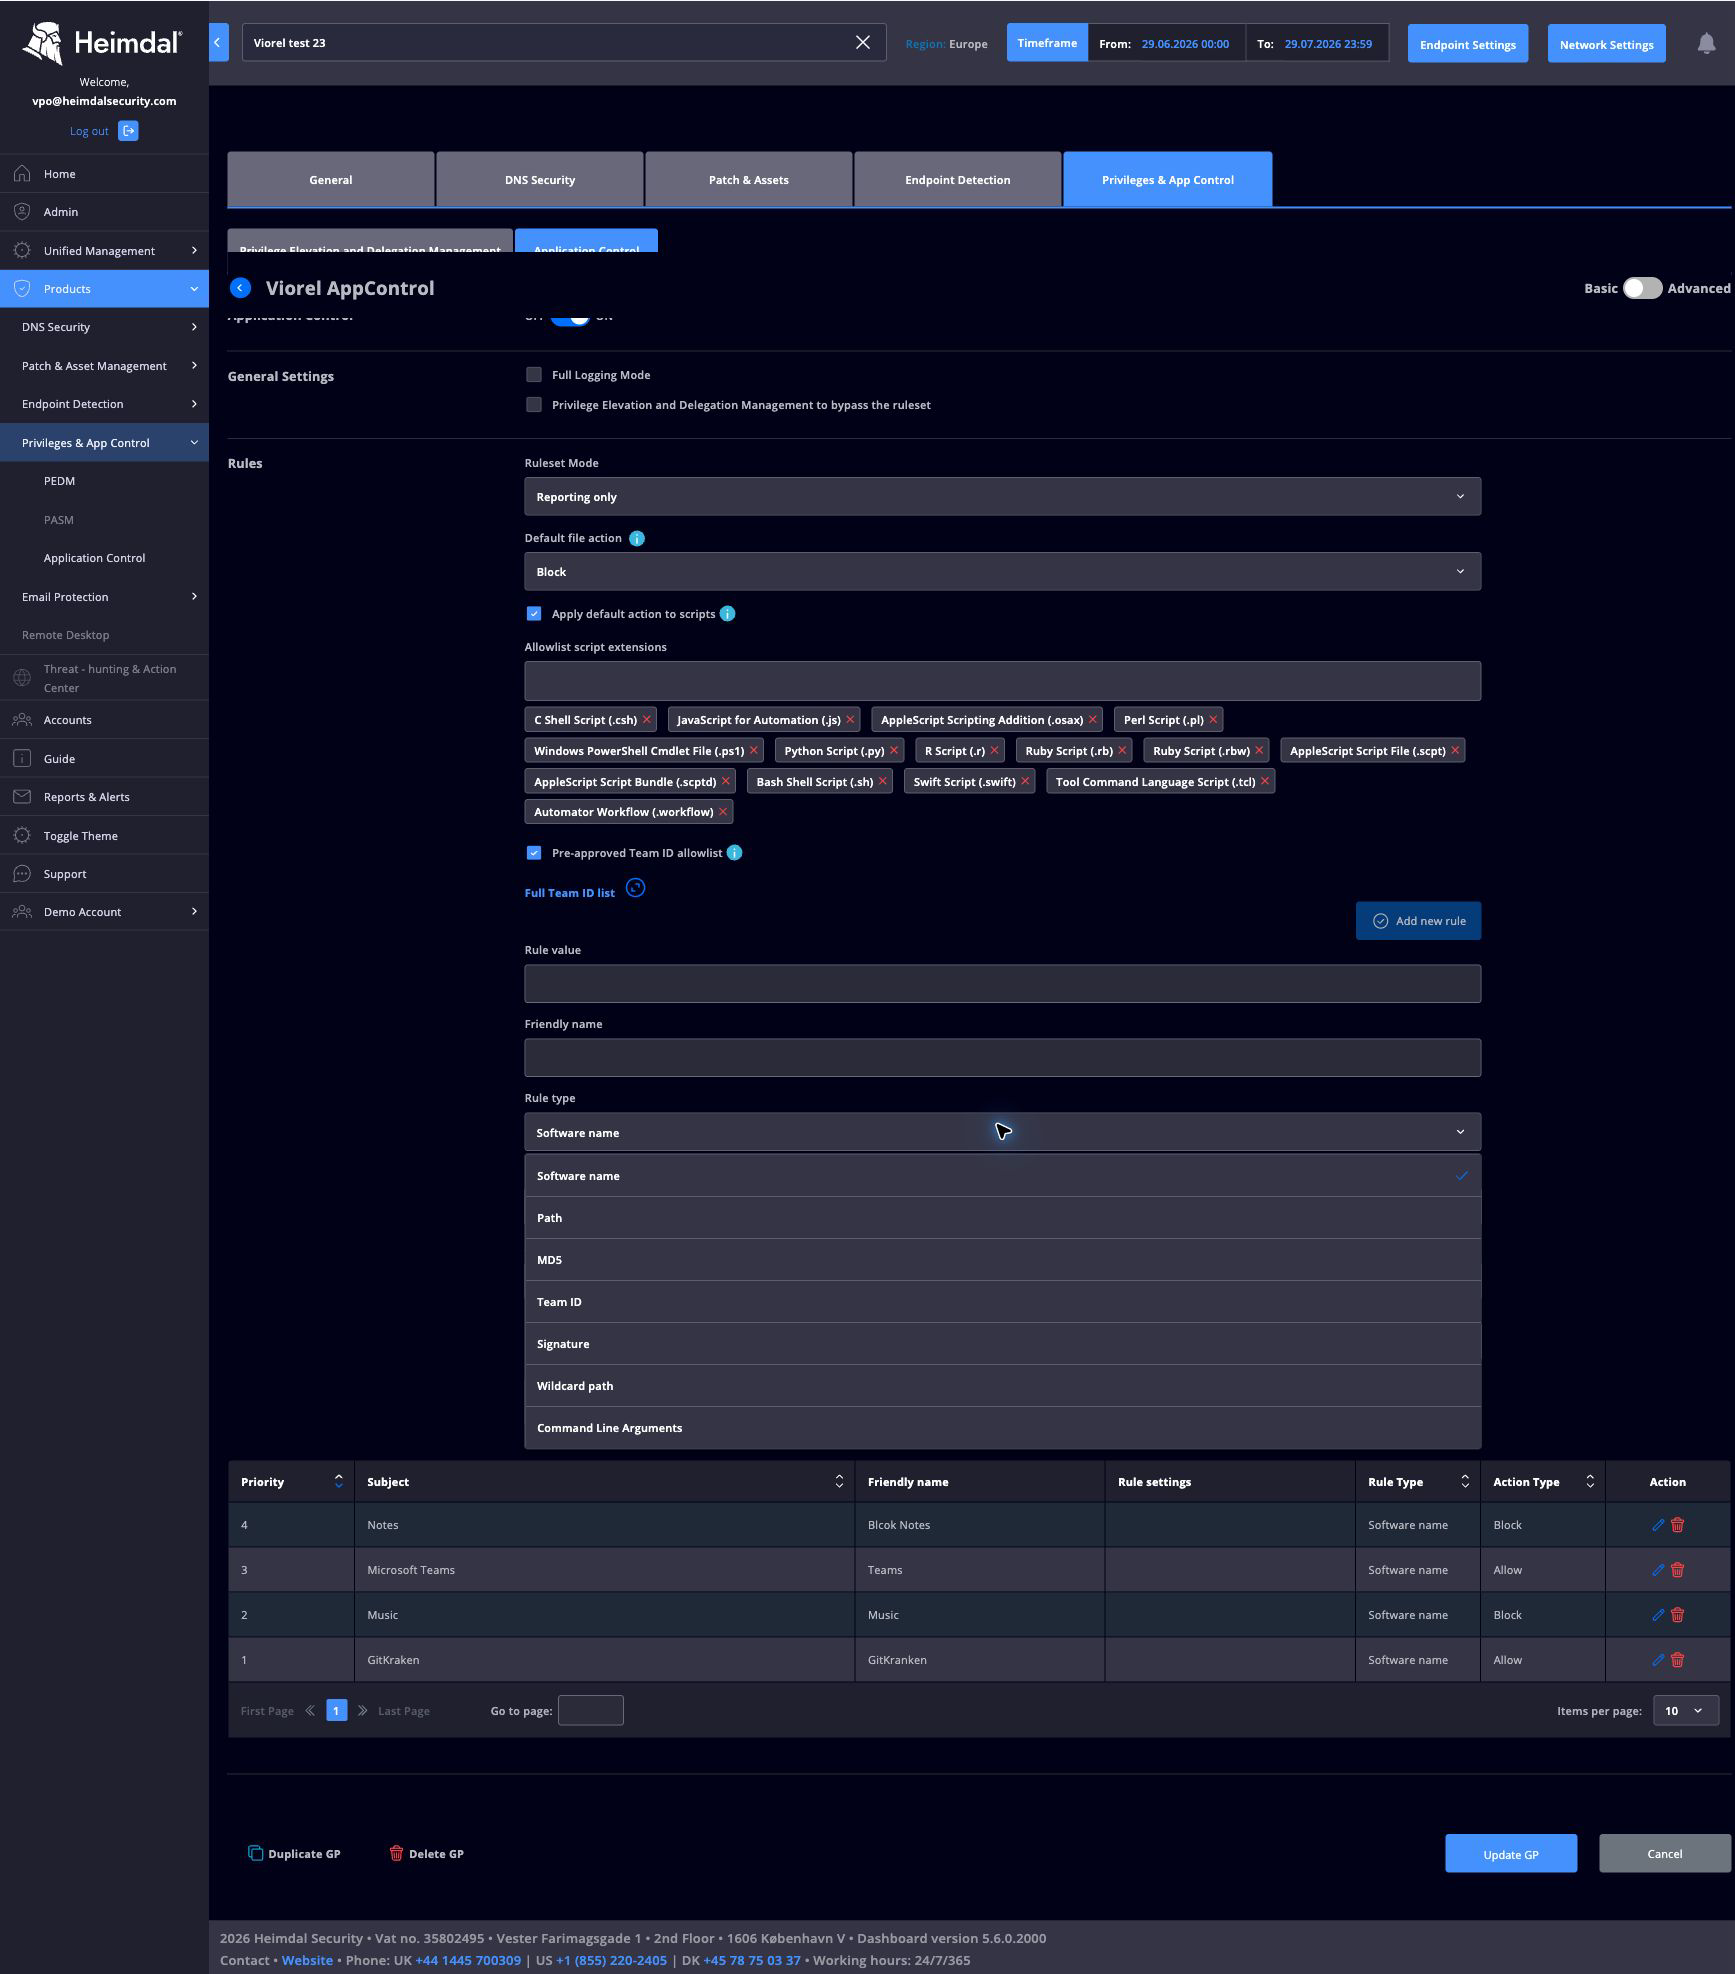This screenshot has width=1735, height=1974.
Task: Choose Team ID rule type option
Action: coord(1002,1302)
